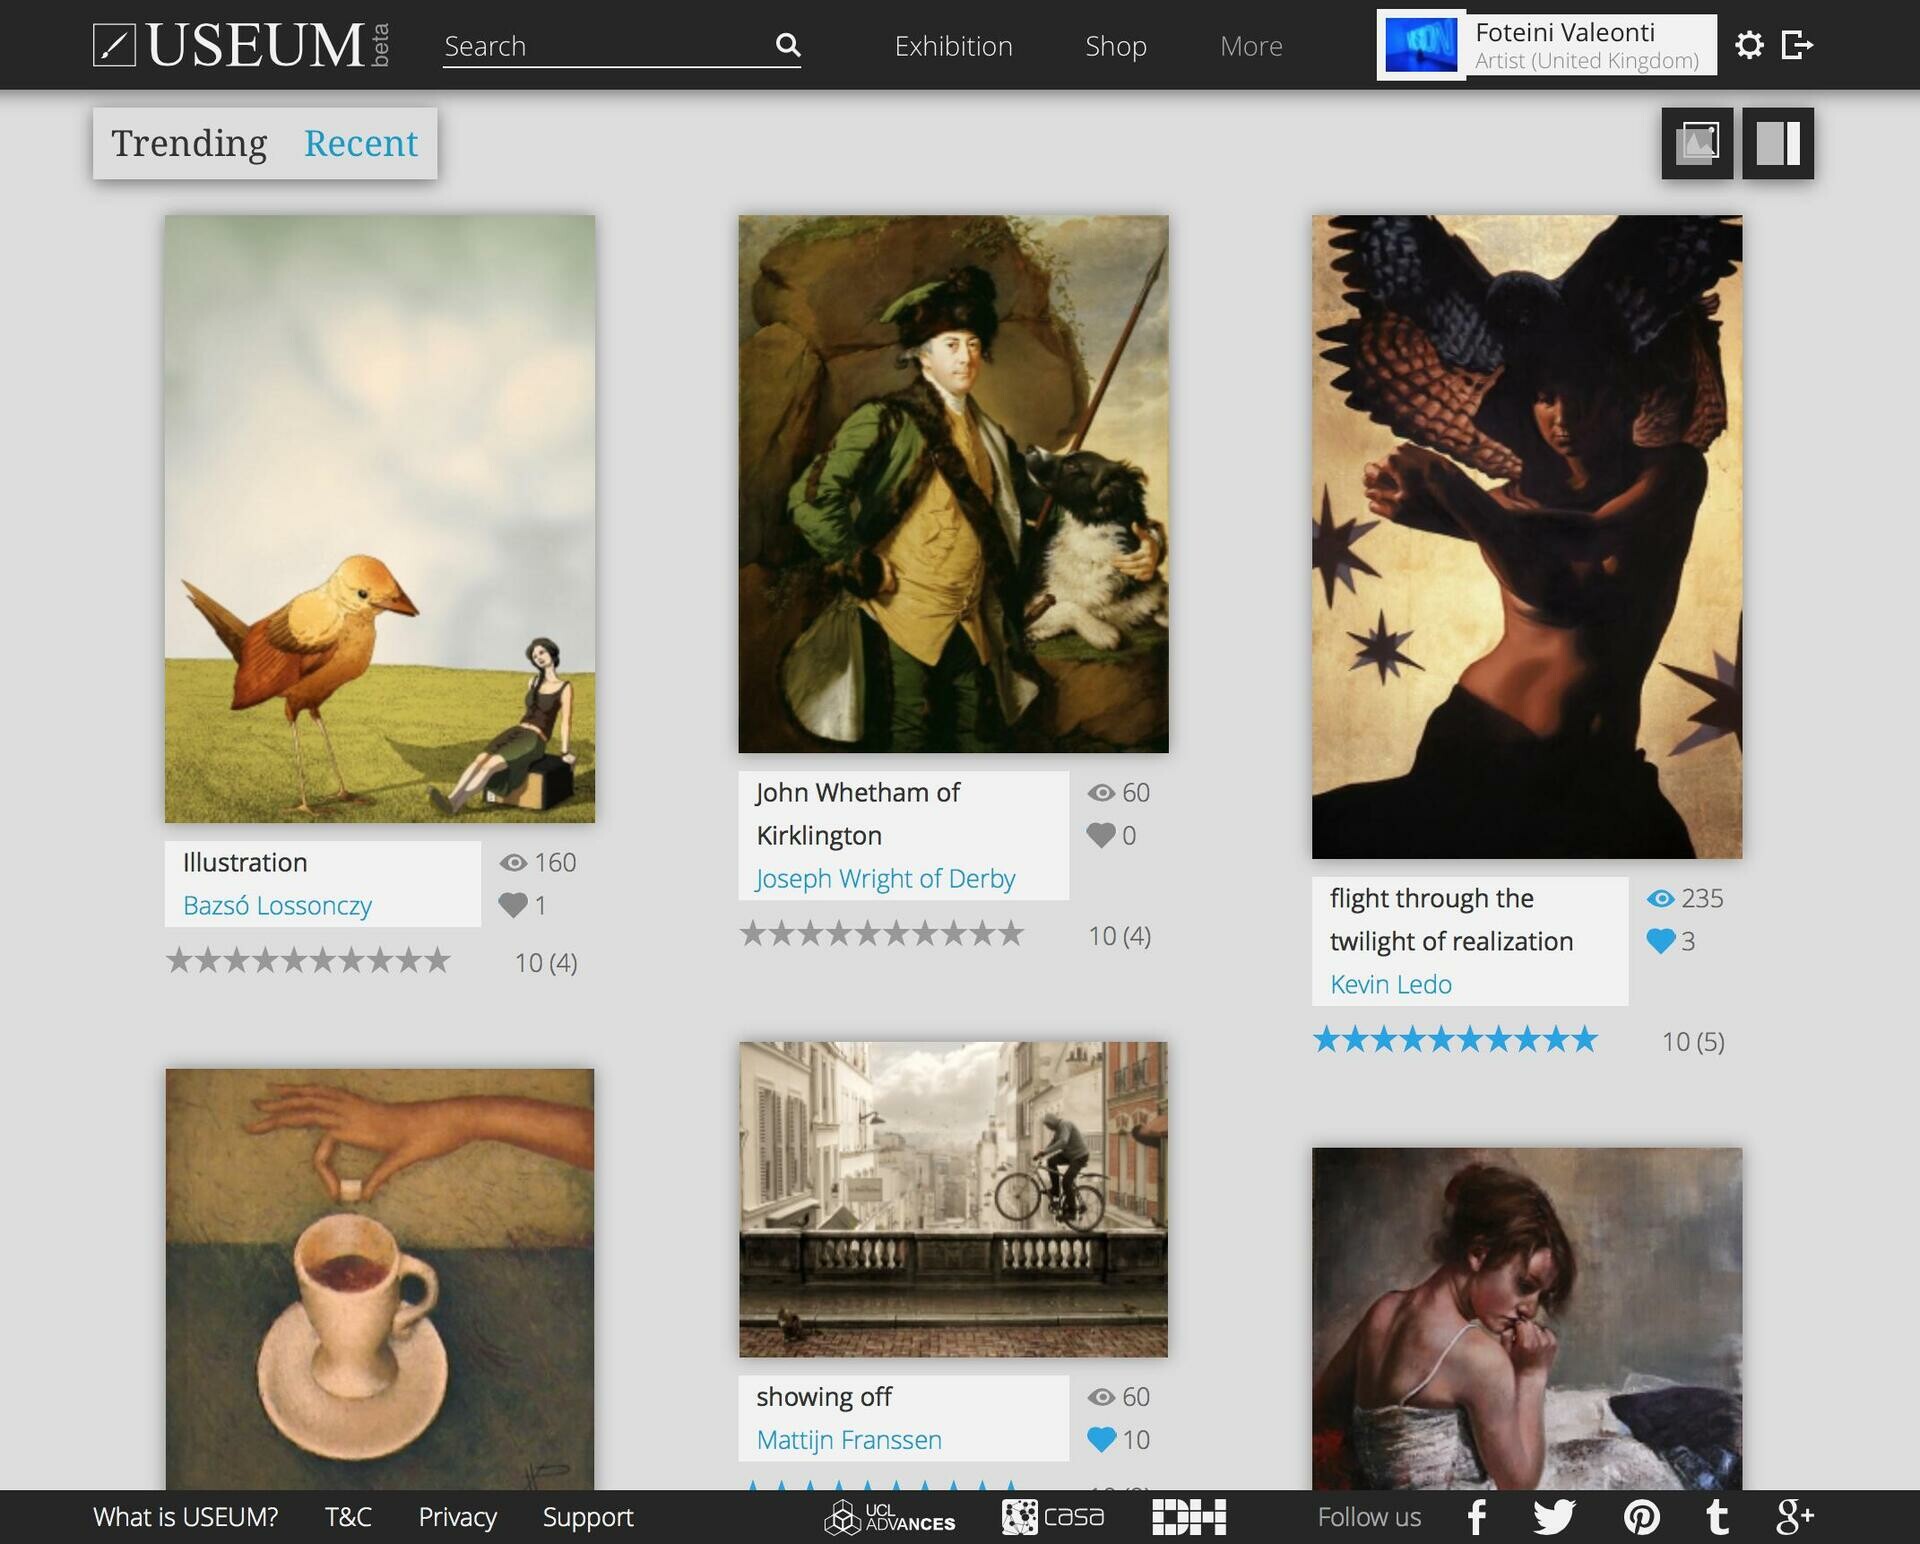Click the CASA logo
Viewport: 1920px width, 1544px height.
[1052, 1517]
